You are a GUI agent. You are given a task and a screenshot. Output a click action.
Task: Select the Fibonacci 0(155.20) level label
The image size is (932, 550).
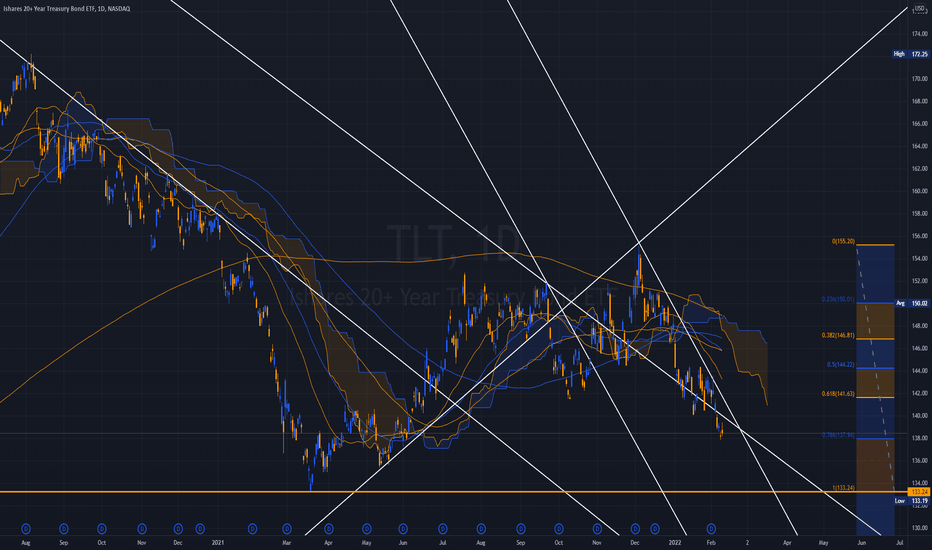click(x=843, y=241)
